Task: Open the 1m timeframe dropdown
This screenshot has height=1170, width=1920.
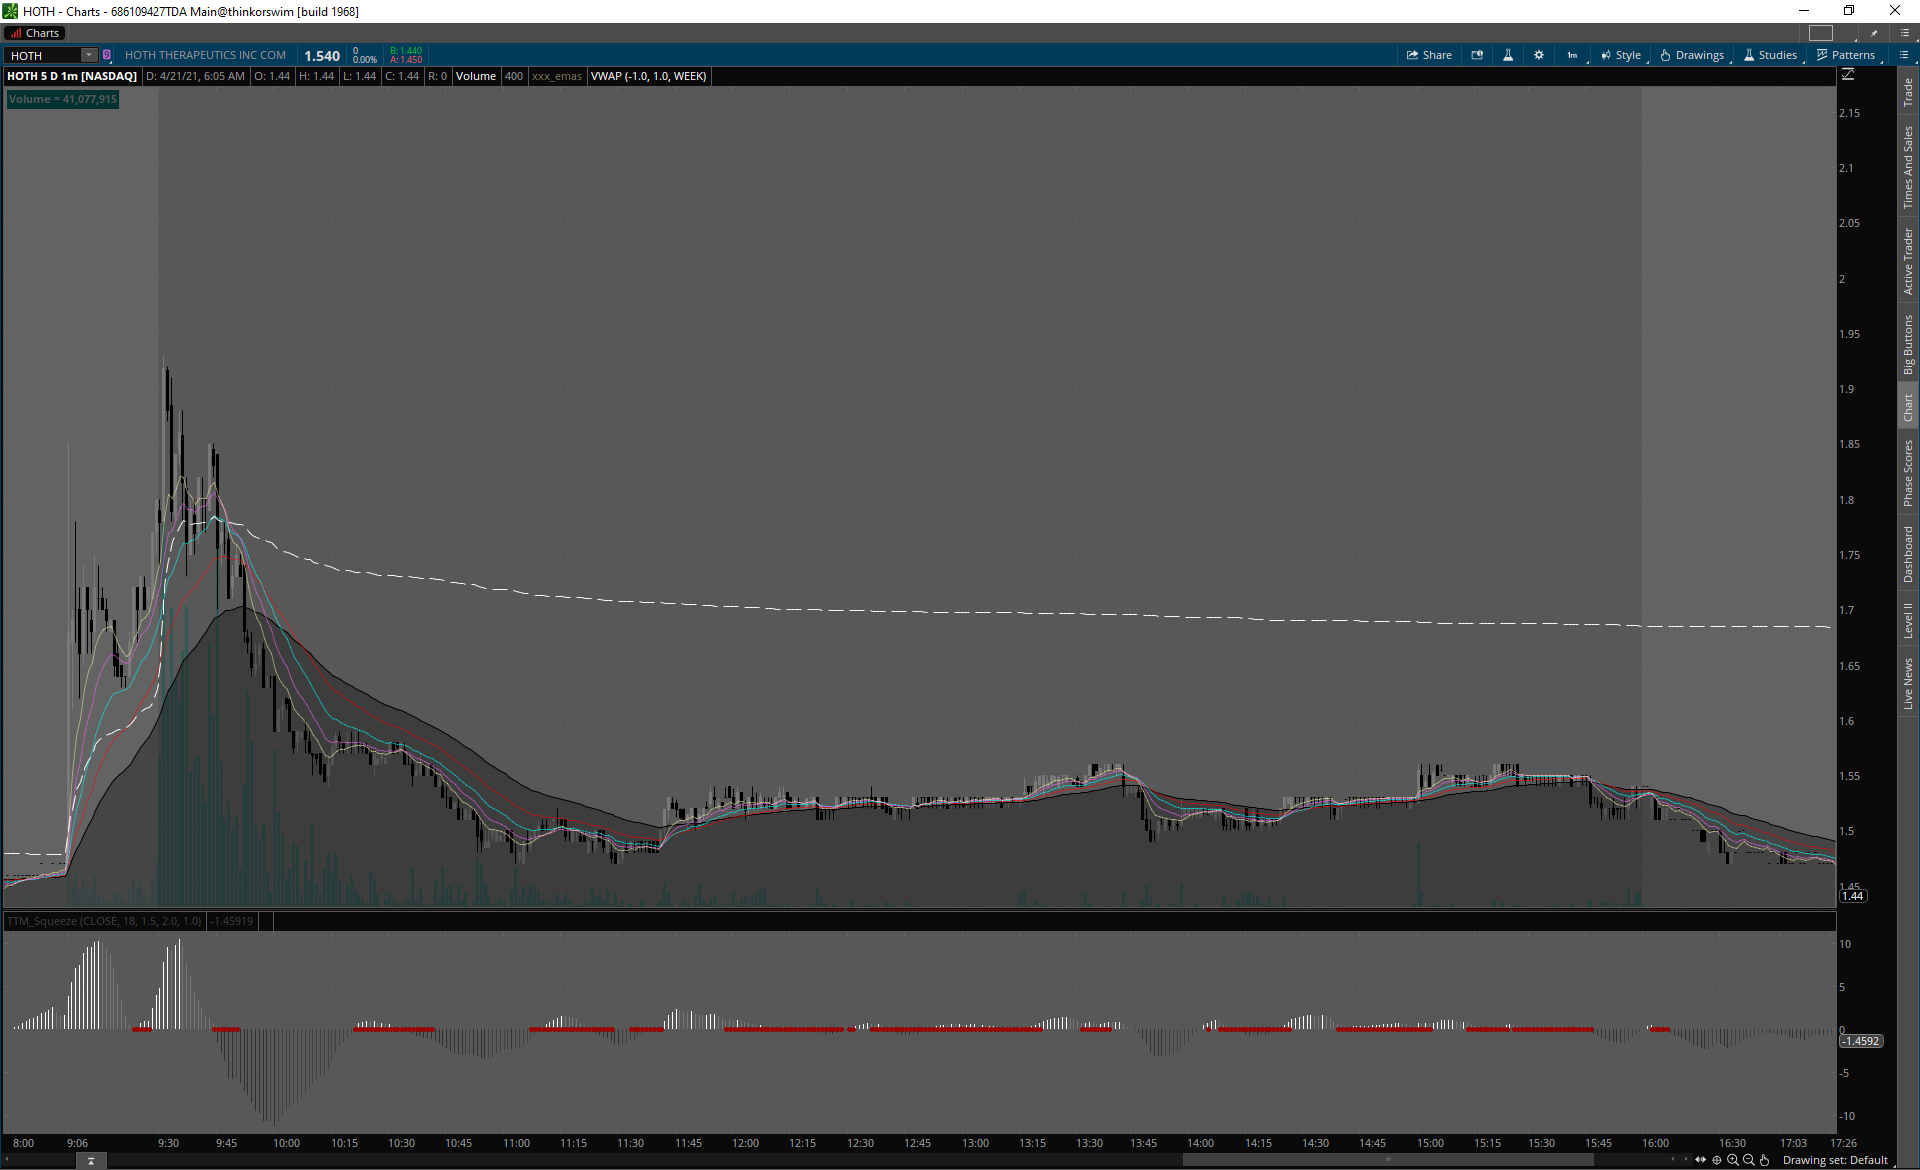Action: (x=1573, y=55)
